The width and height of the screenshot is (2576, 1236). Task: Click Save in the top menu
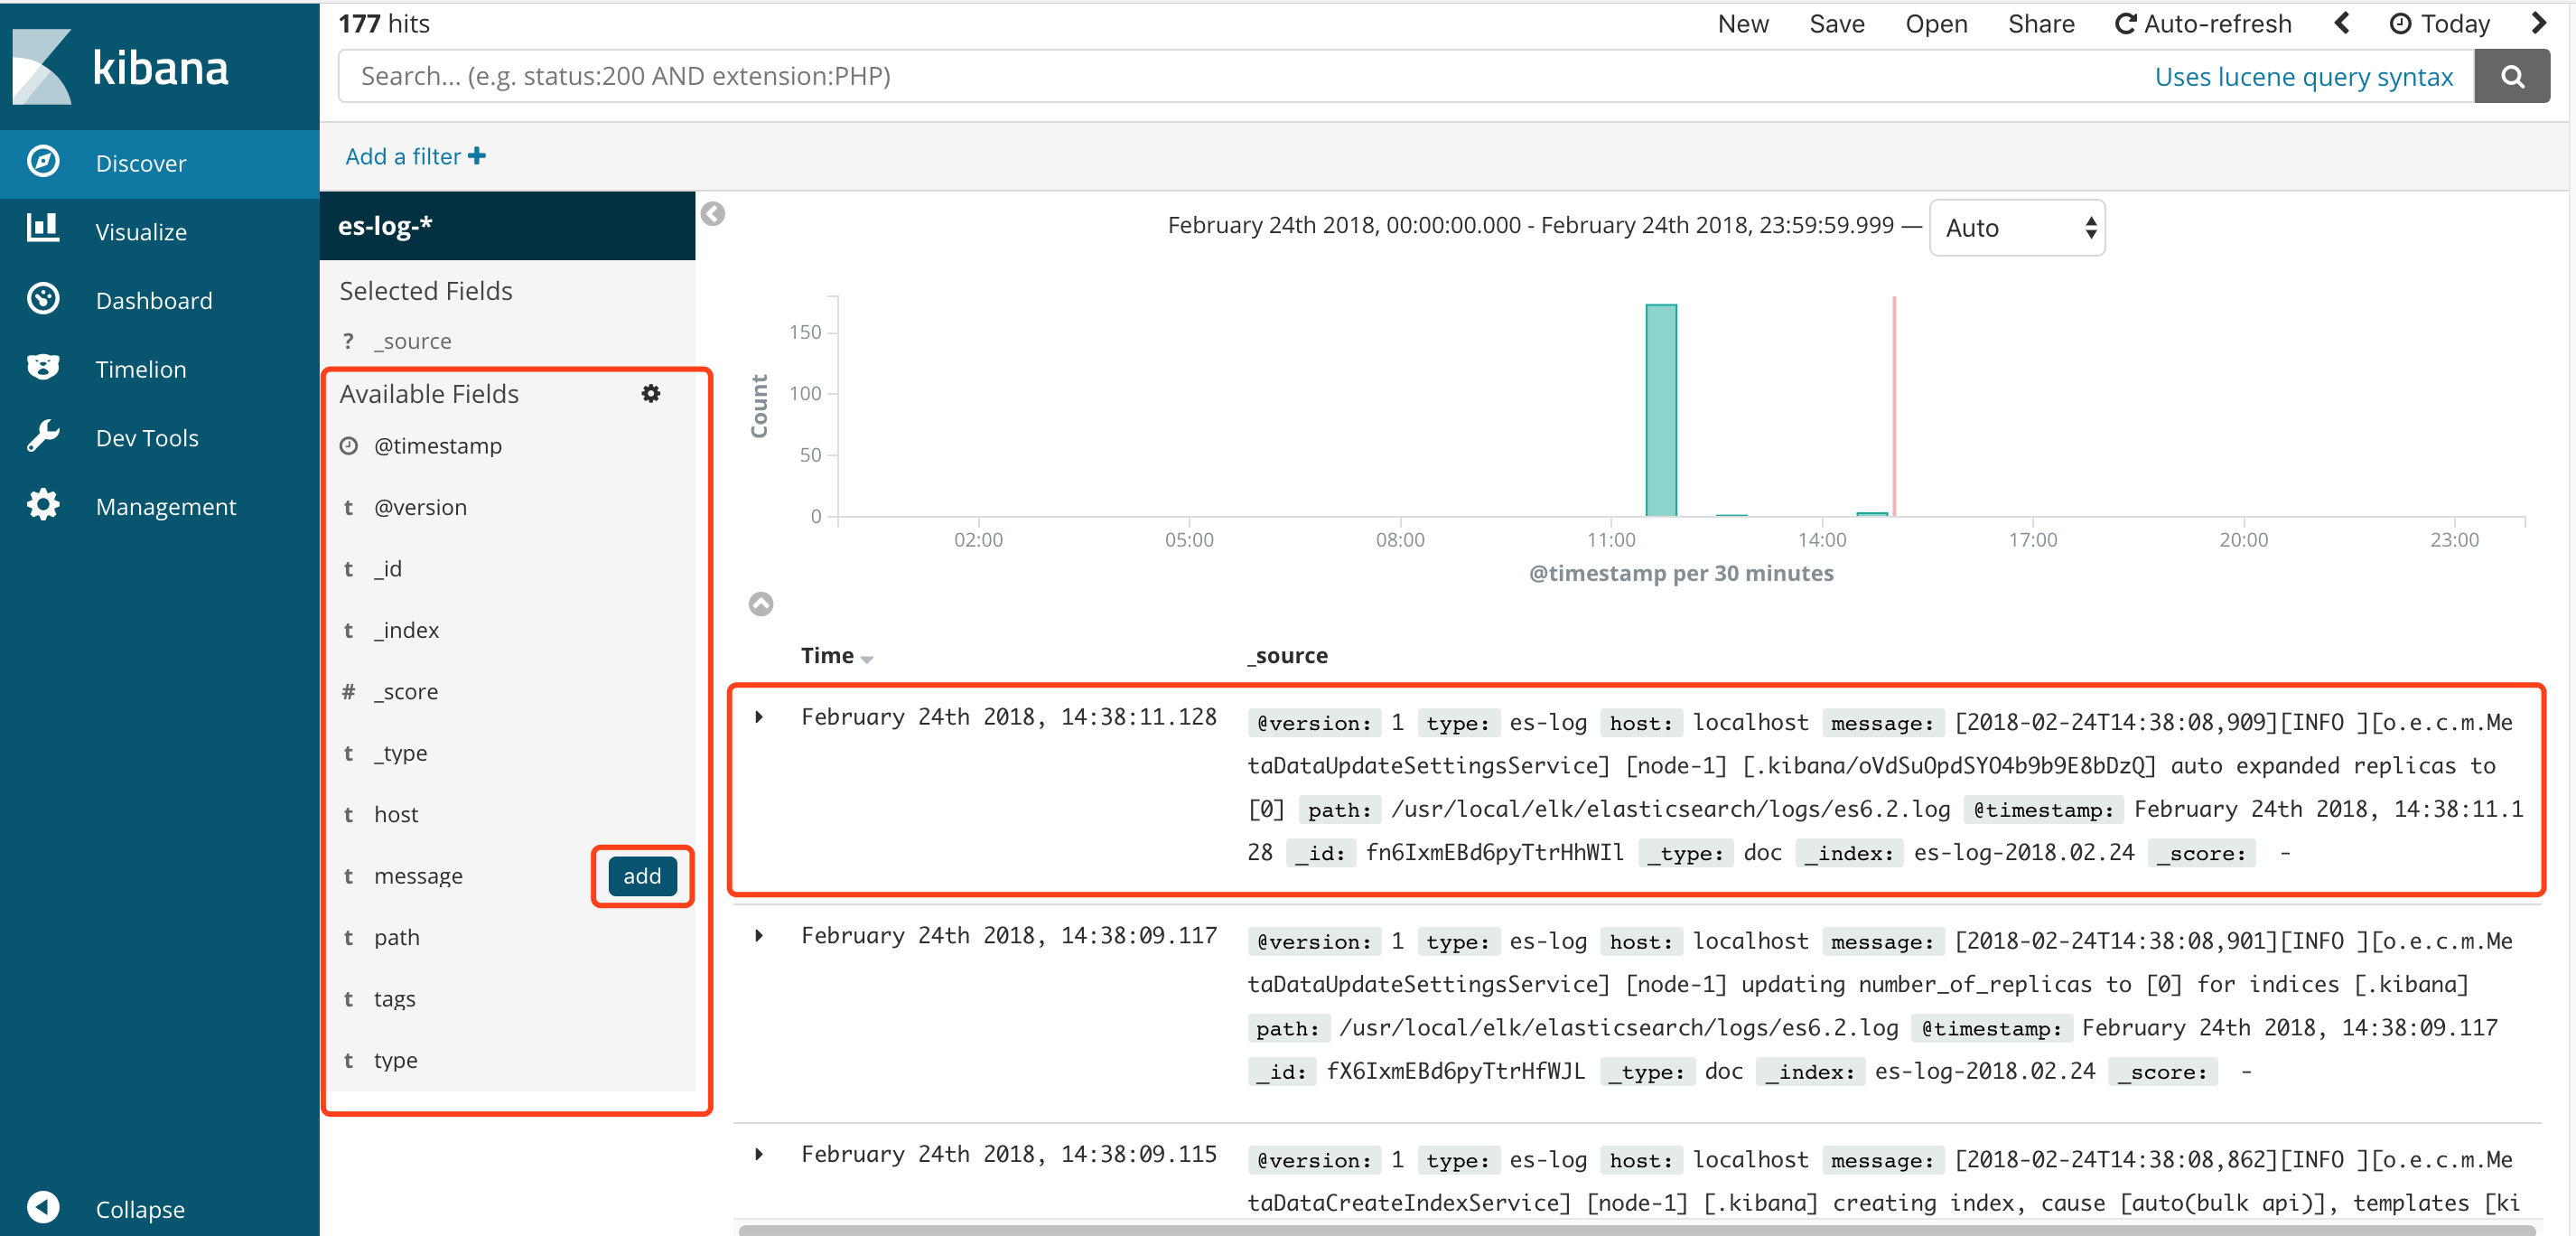(1837, 24)
